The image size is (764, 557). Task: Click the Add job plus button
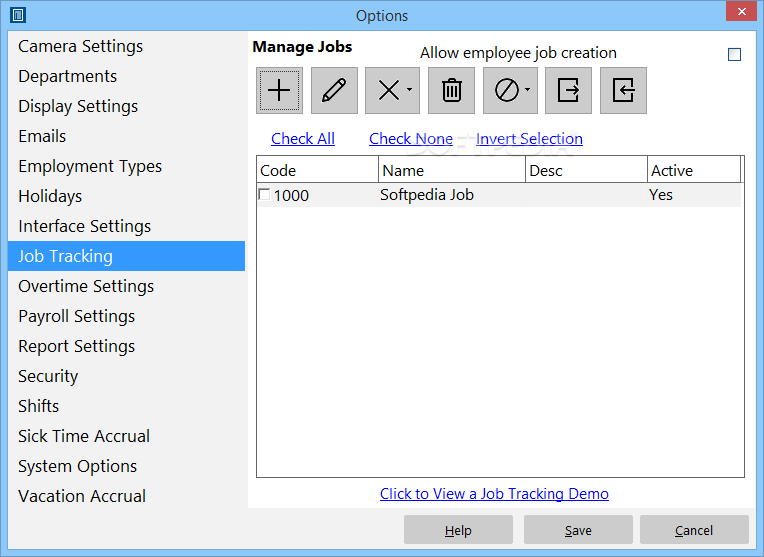(279, 91)
